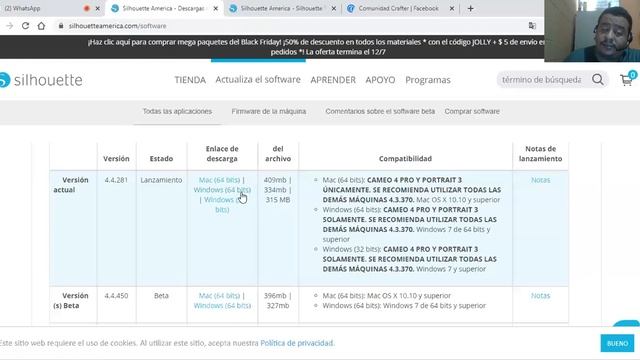Click the Notas de lanzamiento column header
The width and height of the screenshot is (640, 360).
click(540, 153)
